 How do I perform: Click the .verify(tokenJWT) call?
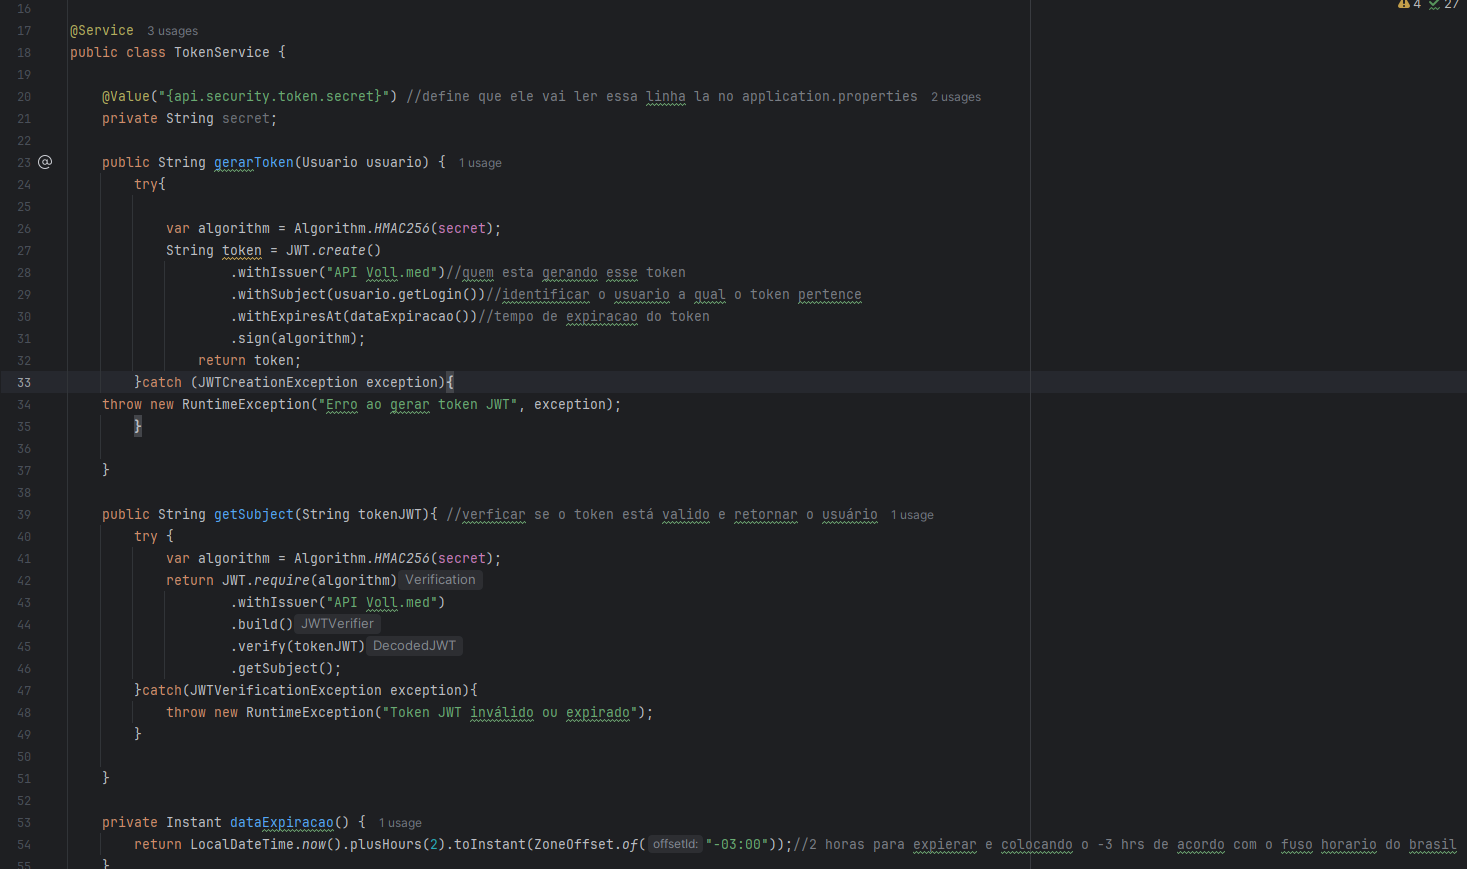coord(298,646)
